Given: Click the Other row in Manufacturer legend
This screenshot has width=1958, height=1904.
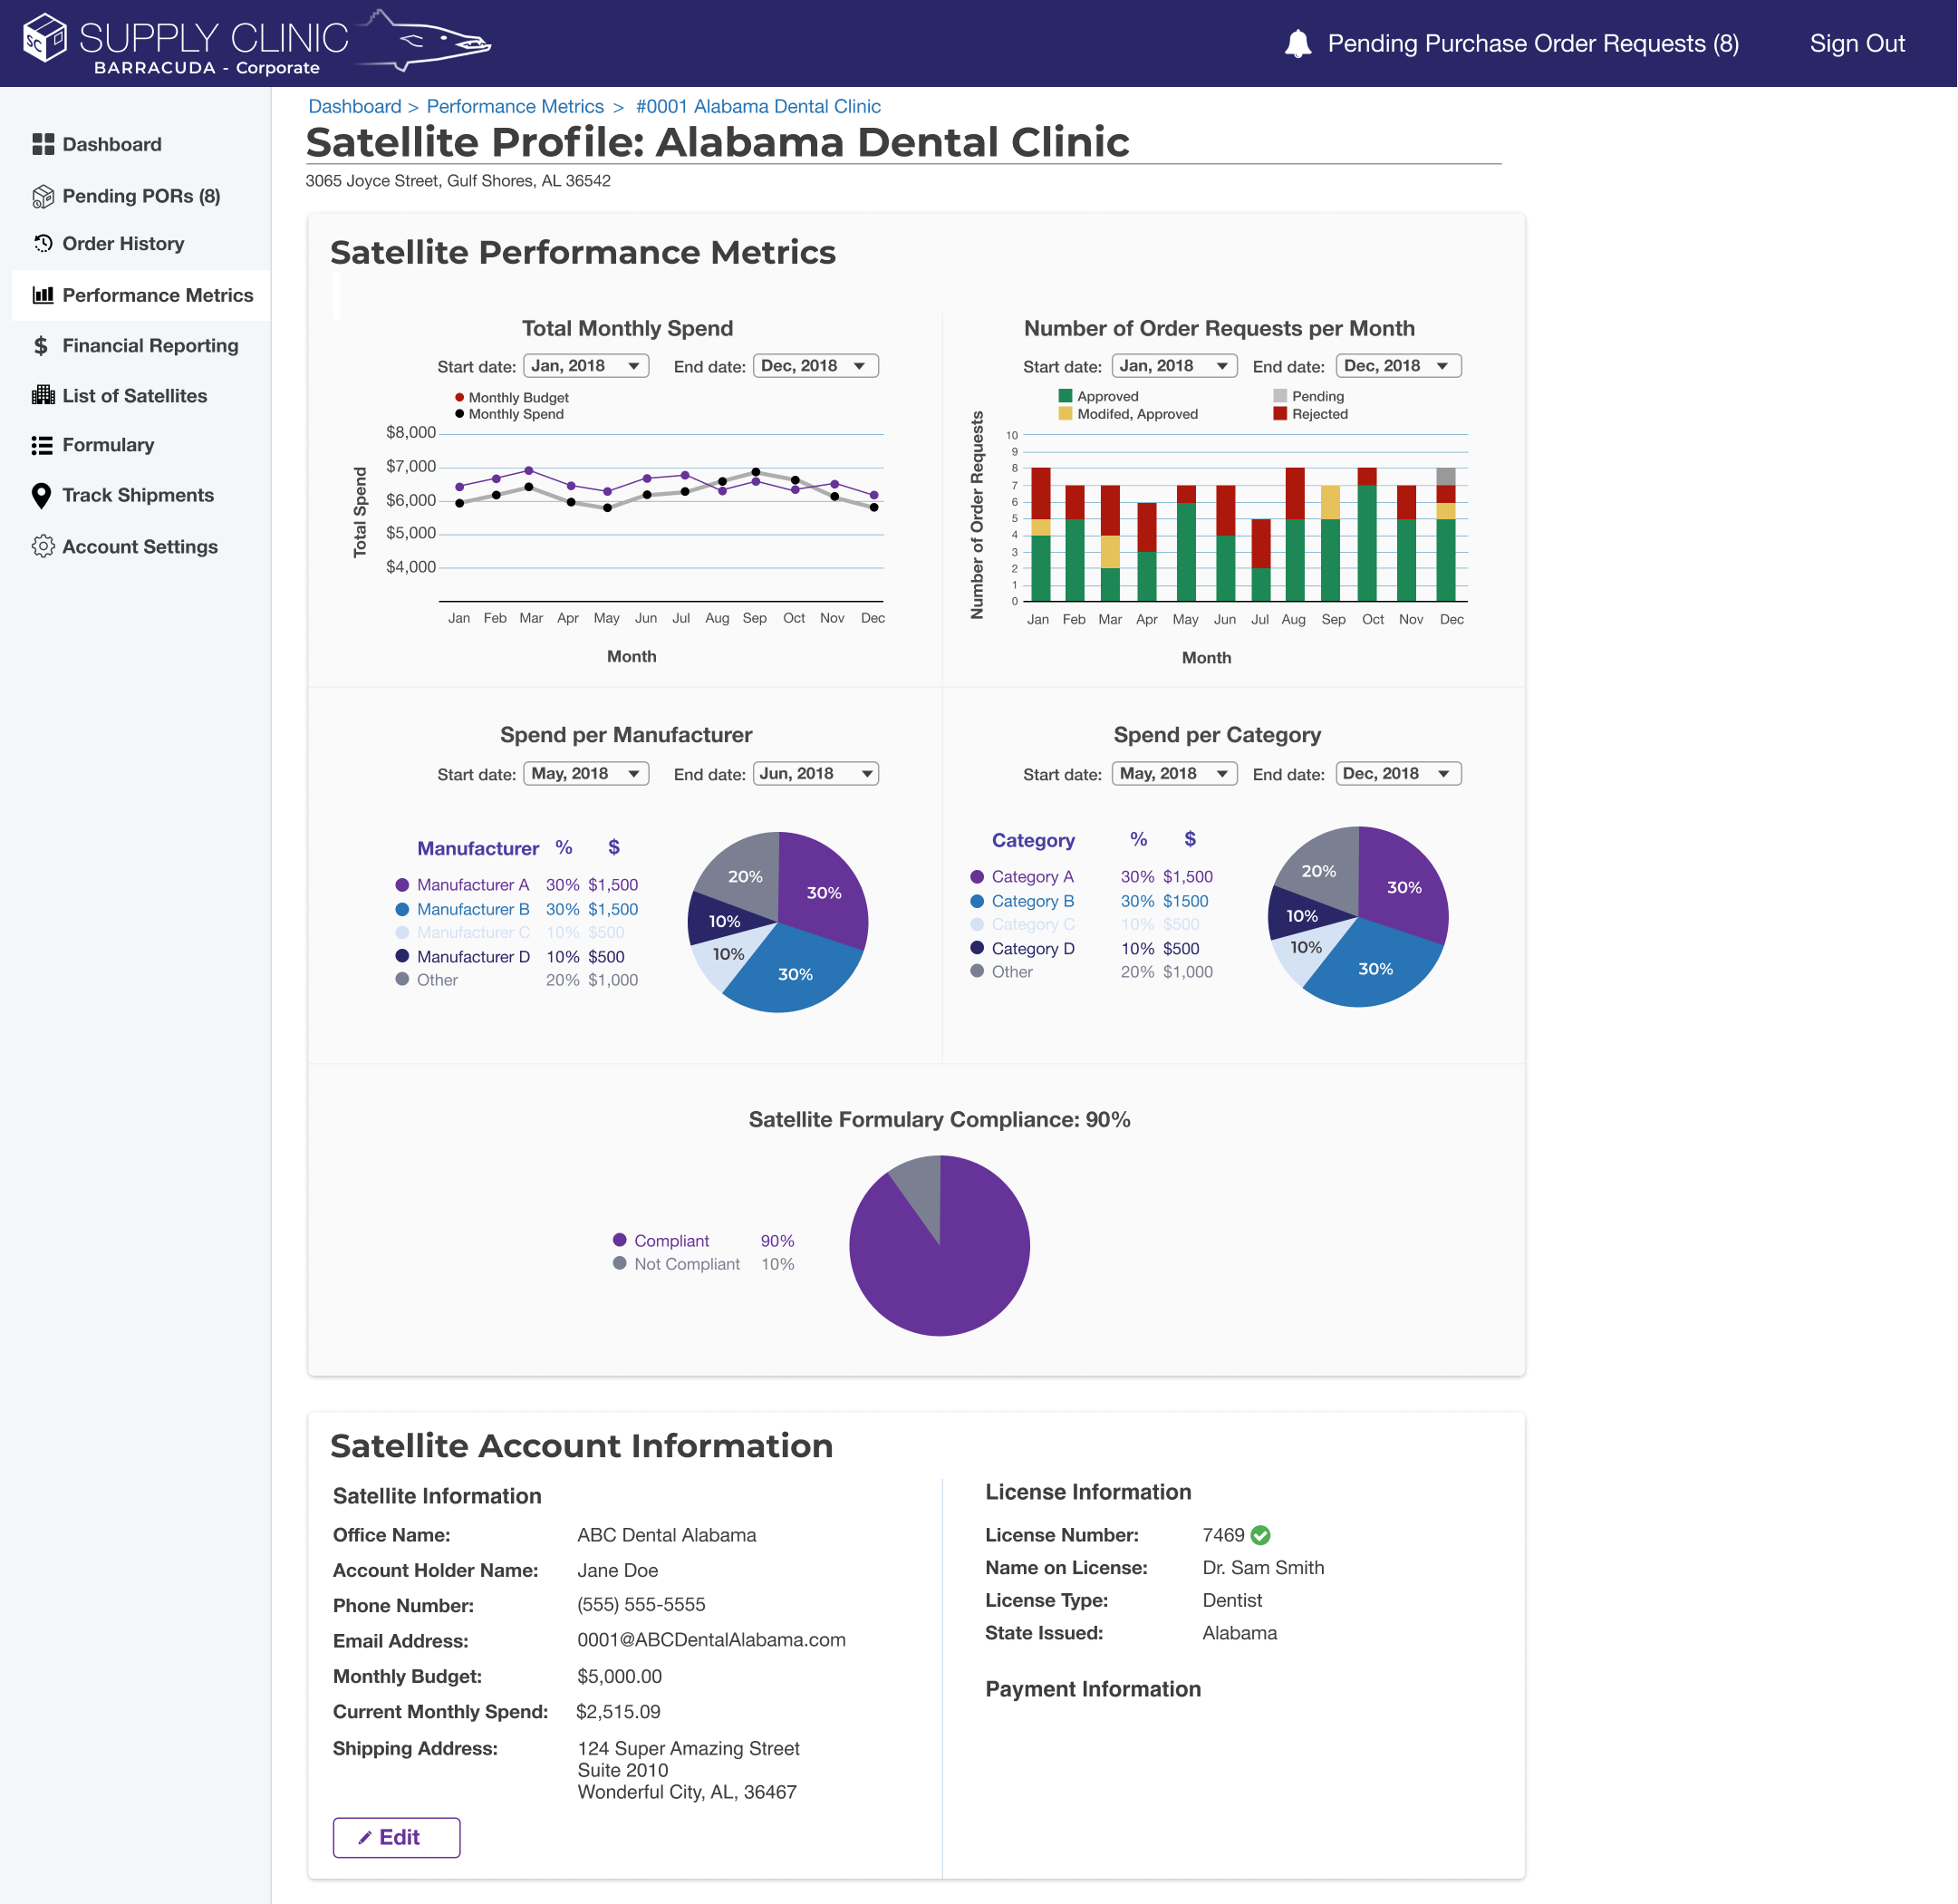Looking at the screenshot, I should (x=516, y=980).
